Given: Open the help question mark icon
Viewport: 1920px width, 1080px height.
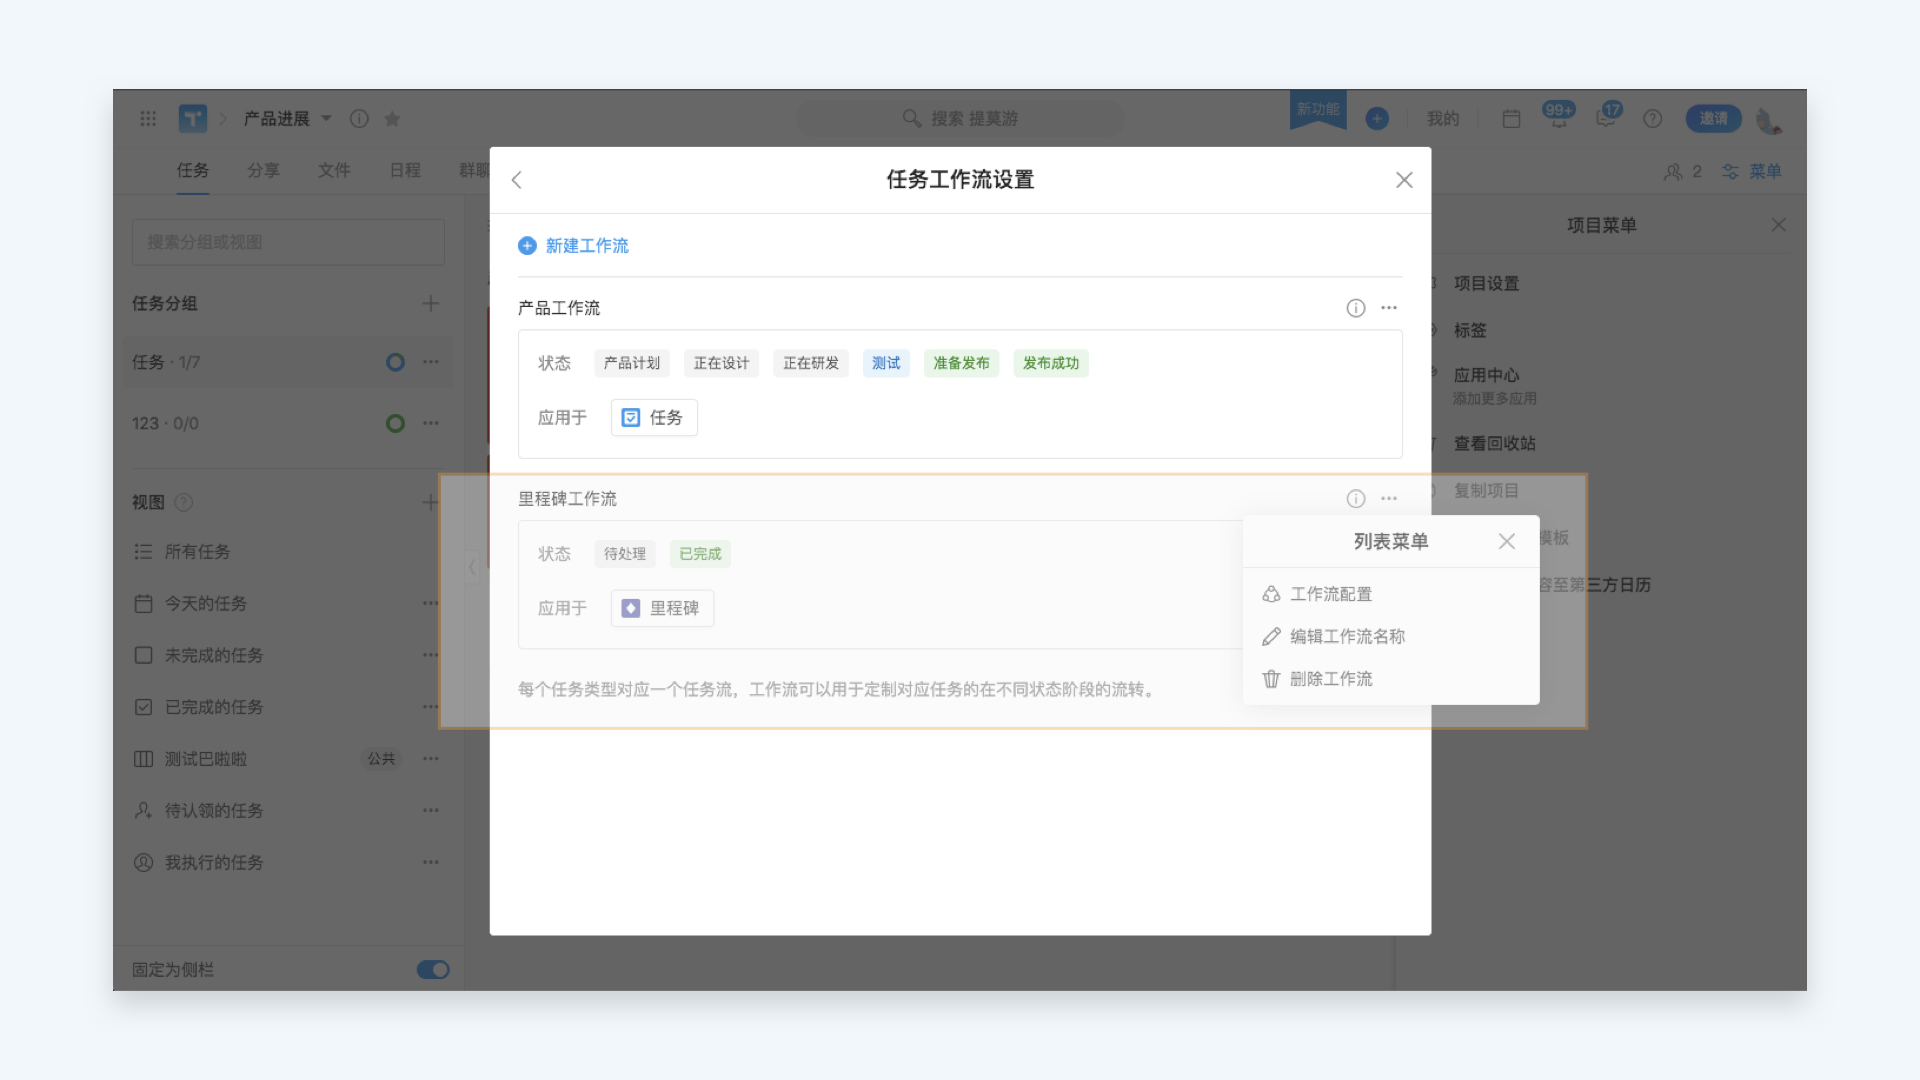Looking at the screenshot, I should 1652,118.
